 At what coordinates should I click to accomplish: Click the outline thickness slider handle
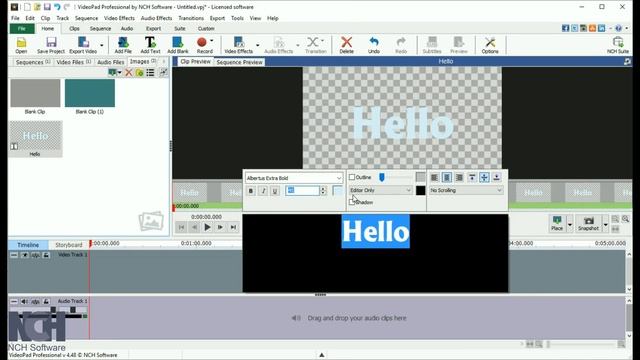pos(382,177)
